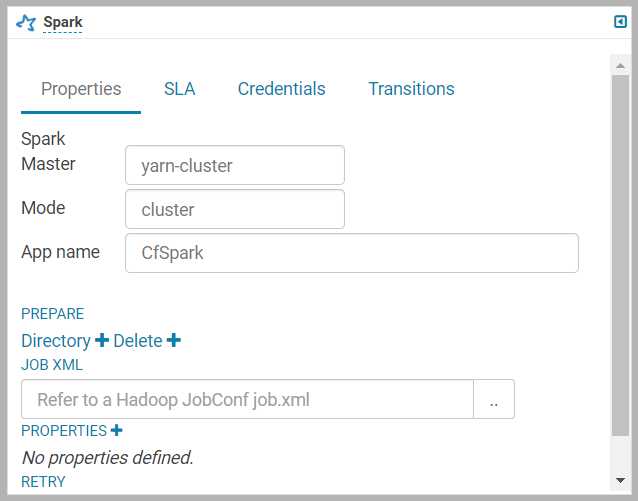Image resolution: width=638 pixels, height=501 pixels.
Task: Collapse the panel with the top-right arrow icon
Action: [620, 22]
